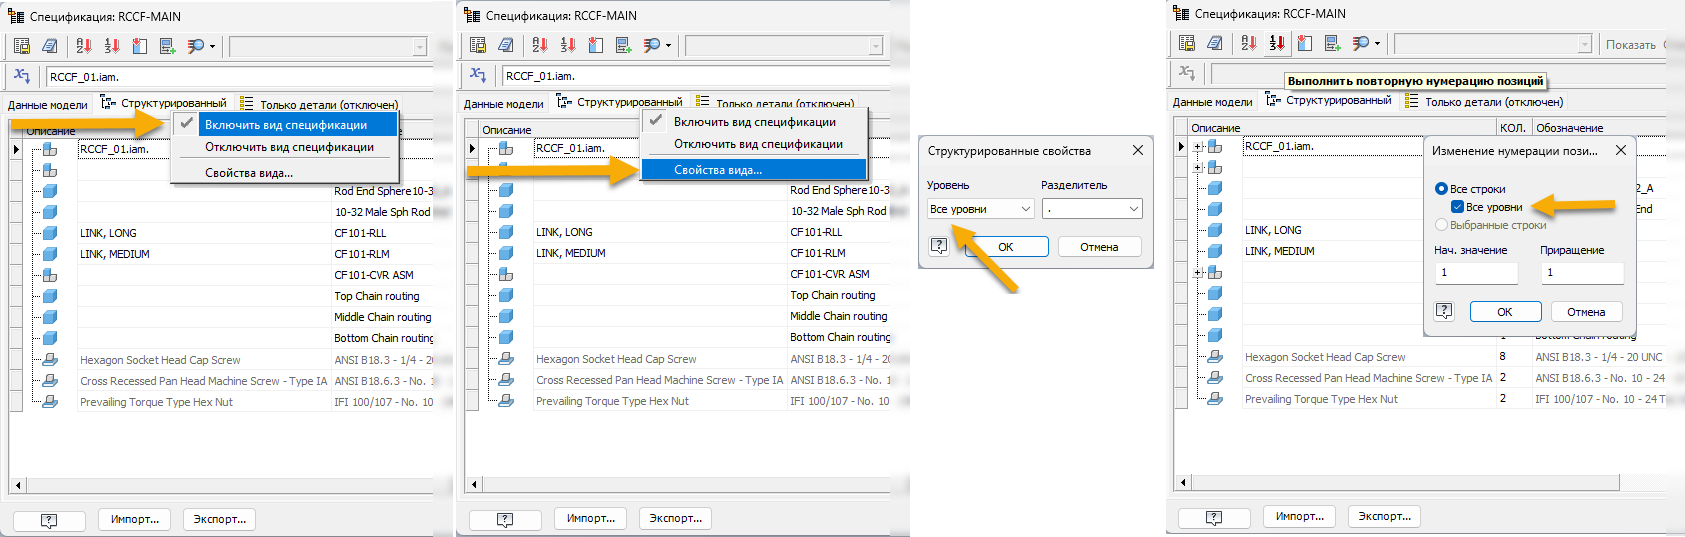This screenshot has height=537, width=1685.
Task: Click Отмена in Изменение нумерации dialog
Action: (x=1586, y=312)
